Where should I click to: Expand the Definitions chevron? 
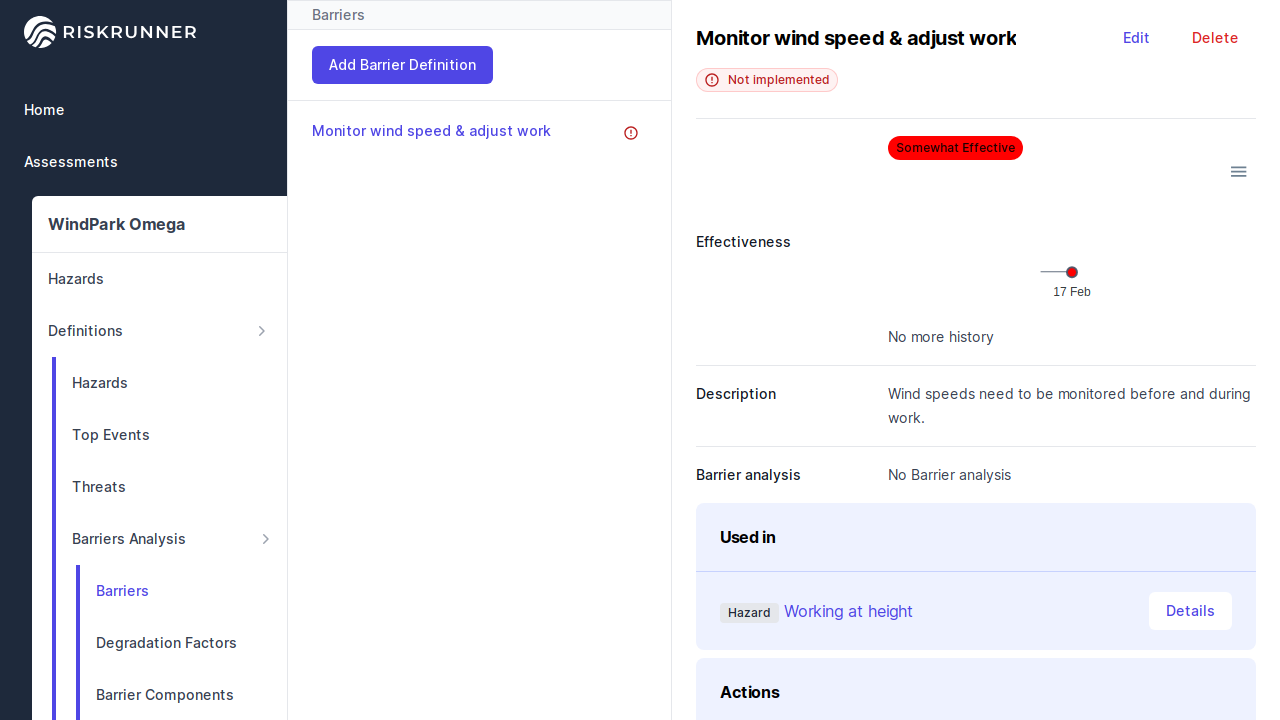[x=262, y=331]
